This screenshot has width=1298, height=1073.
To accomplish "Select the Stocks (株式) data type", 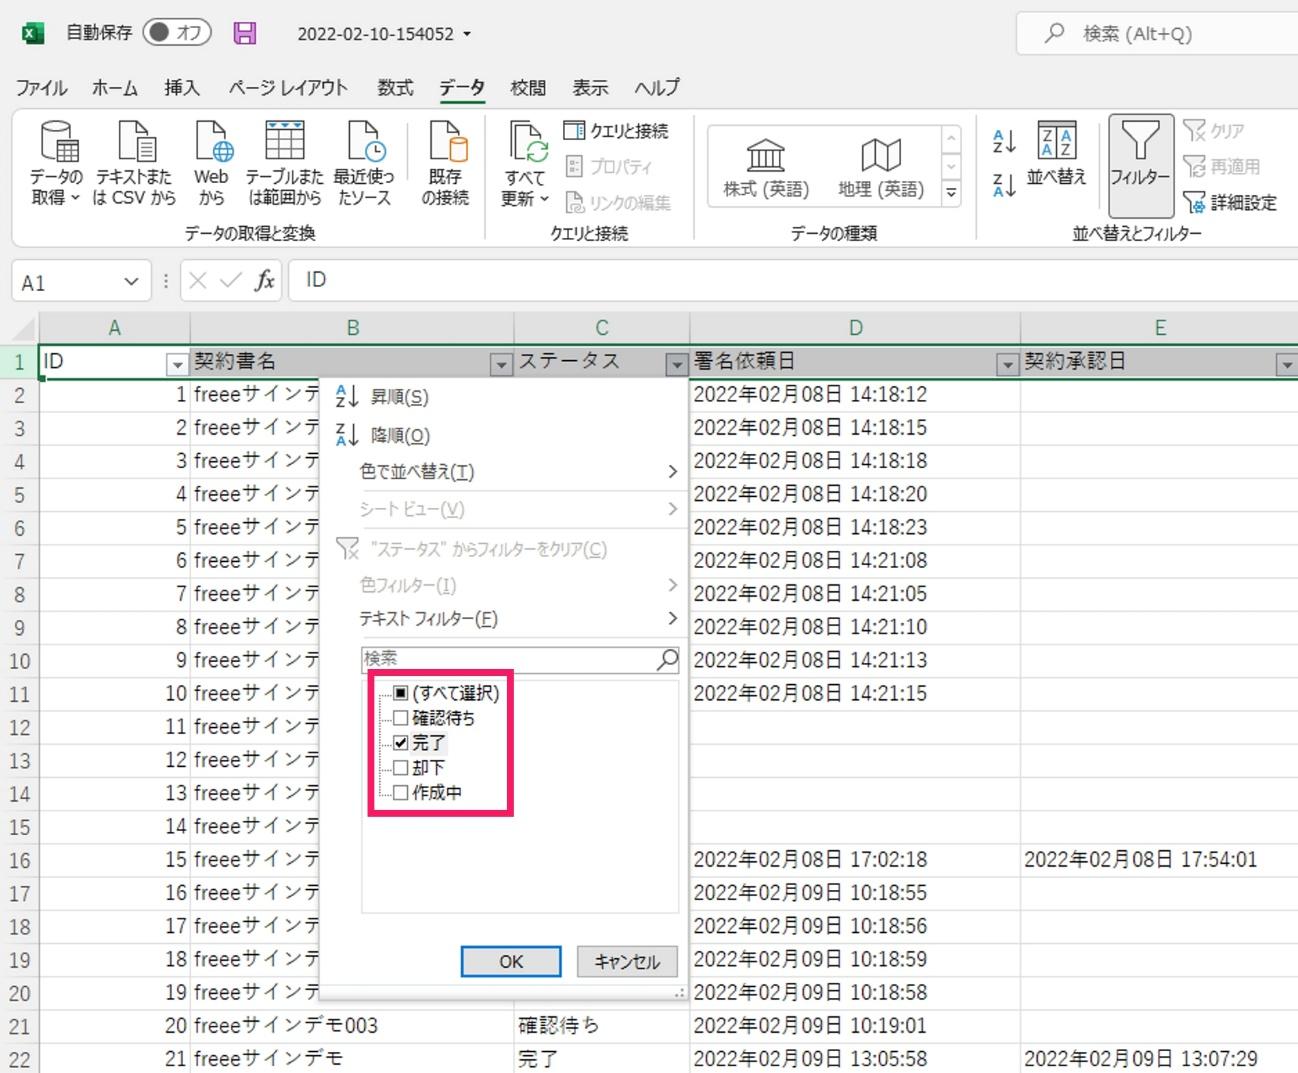I will click(766, 168).
